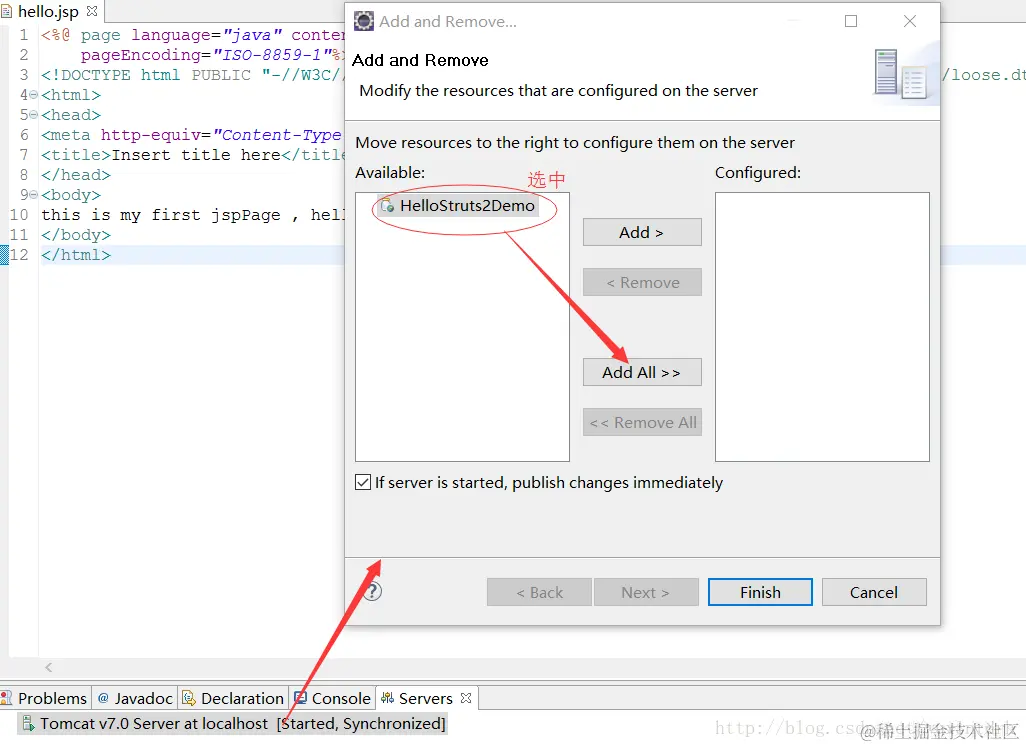Screen dimensions: 1026x748
Task: Collapse the html tag fold on line 4
Action: pyautogui.click(x=34, y=95)
